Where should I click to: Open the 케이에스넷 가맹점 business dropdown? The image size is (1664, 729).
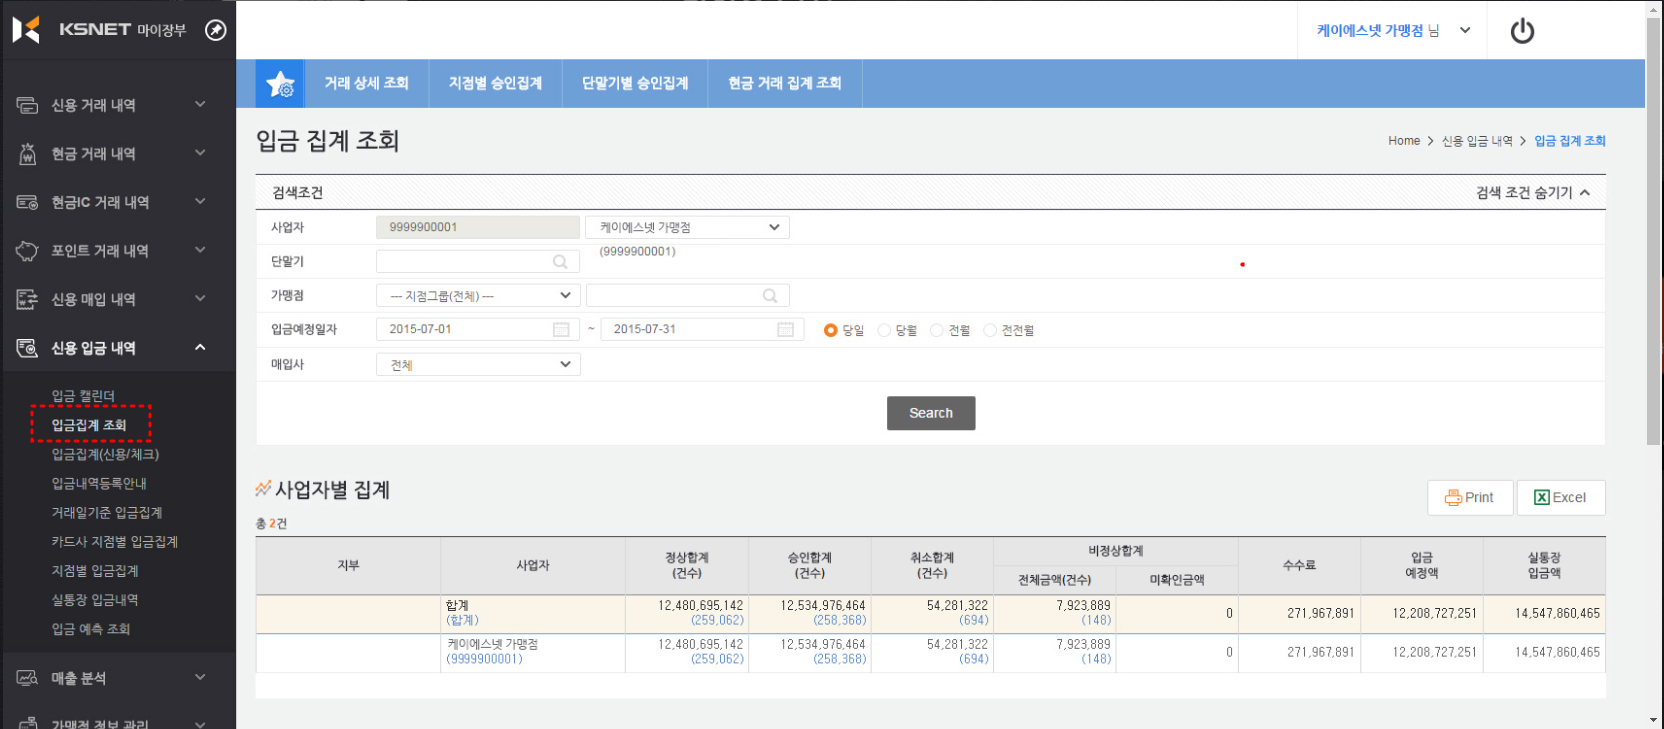tap(687, 227)
